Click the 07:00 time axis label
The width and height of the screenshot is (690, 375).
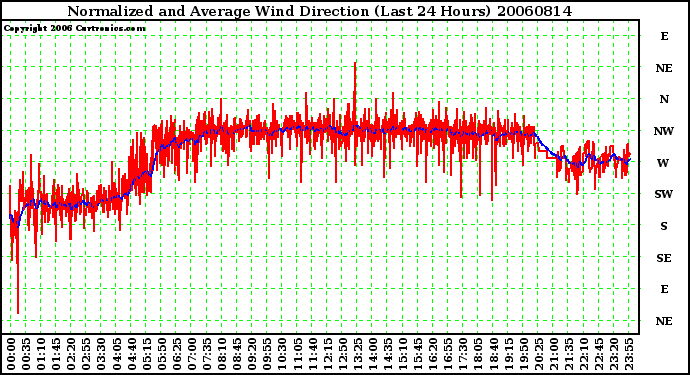192,354
